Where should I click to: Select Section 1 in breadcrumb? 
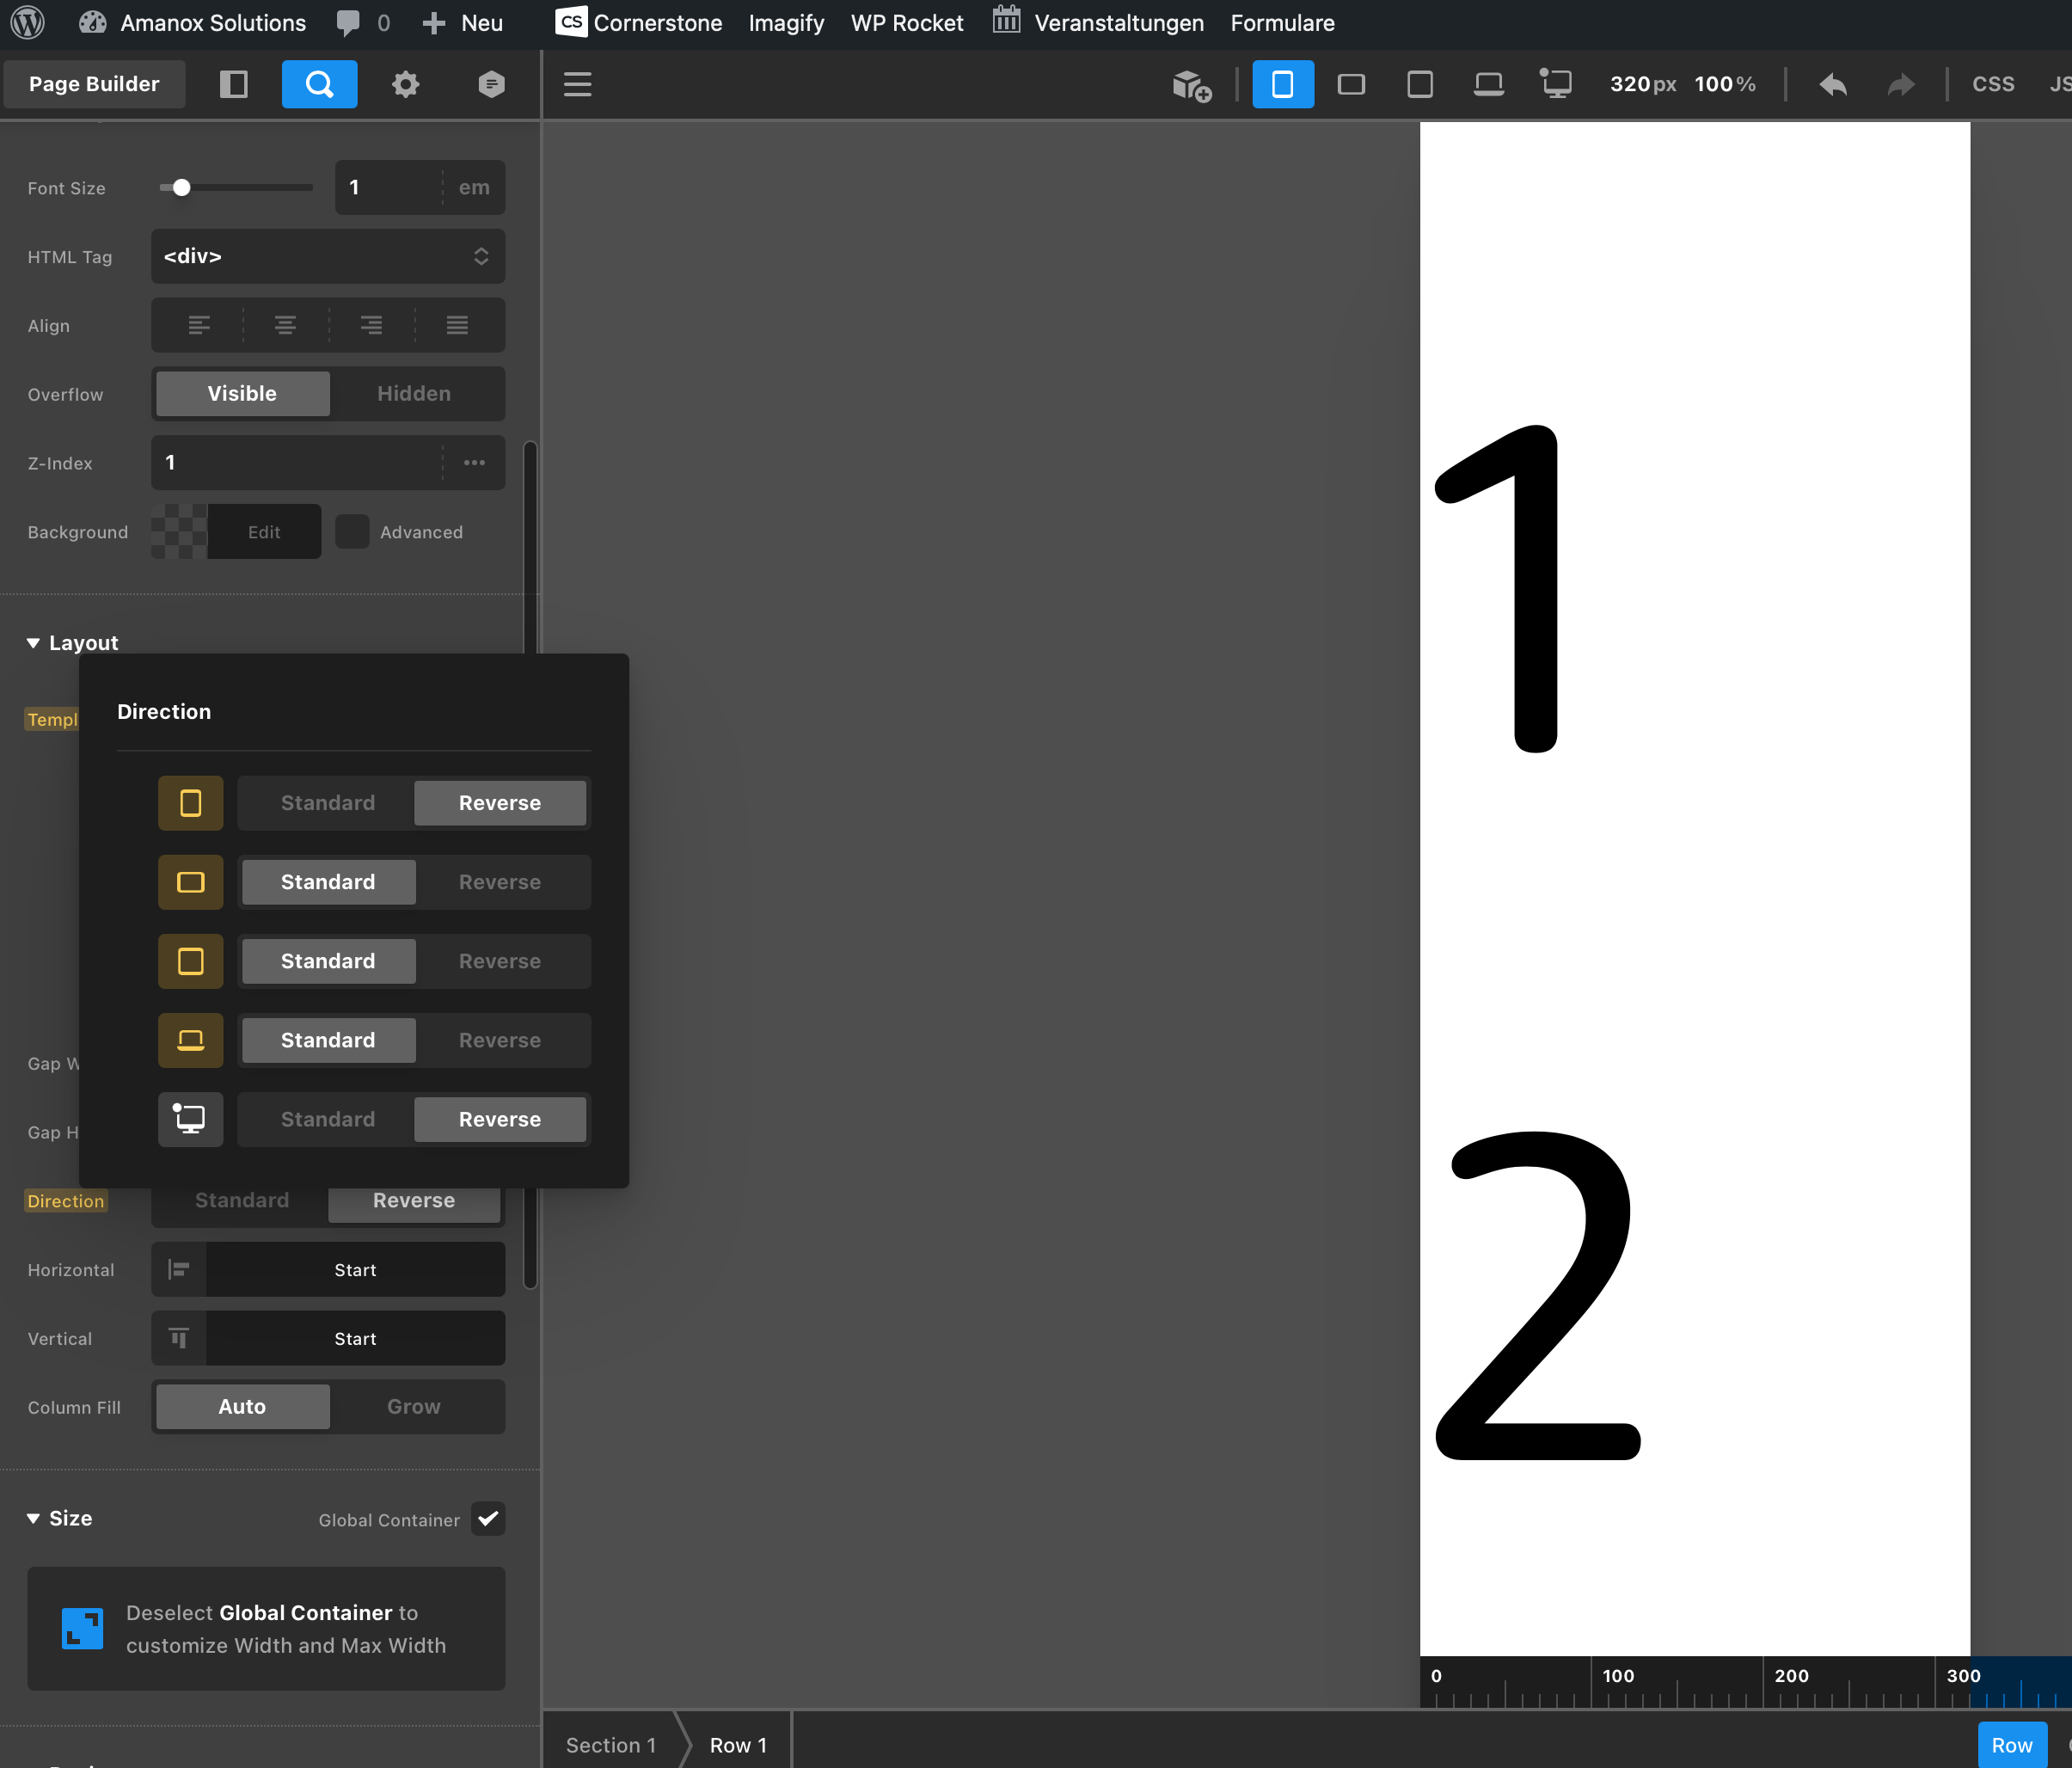(610, 1745)
